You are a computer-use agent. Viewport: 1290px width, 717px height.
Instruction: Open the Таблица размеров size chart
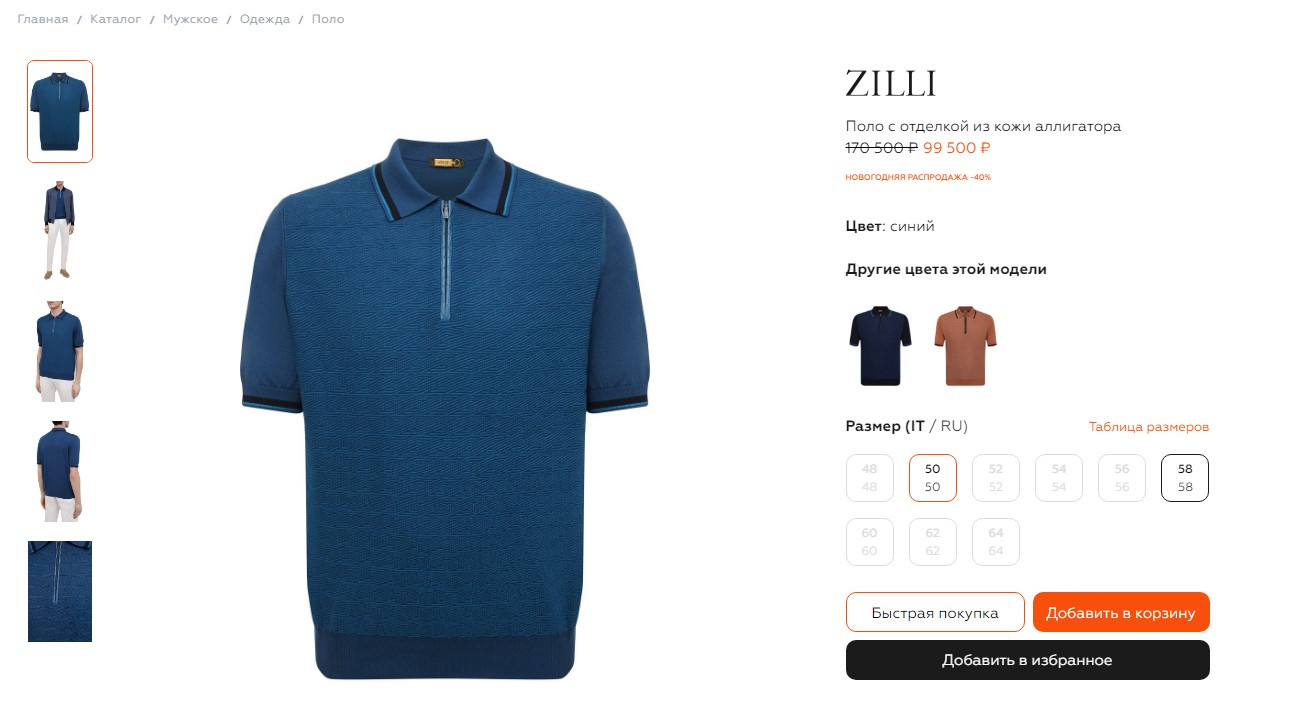pyautogui.click(x=1149, y=427)
